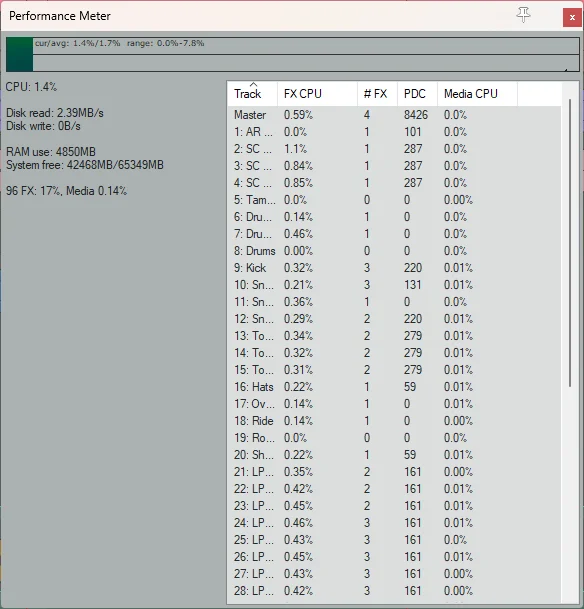Viewport: 584px width, 609px height.
Task: Select the '22: LP...' track row
Action: [x=394, y=489]
